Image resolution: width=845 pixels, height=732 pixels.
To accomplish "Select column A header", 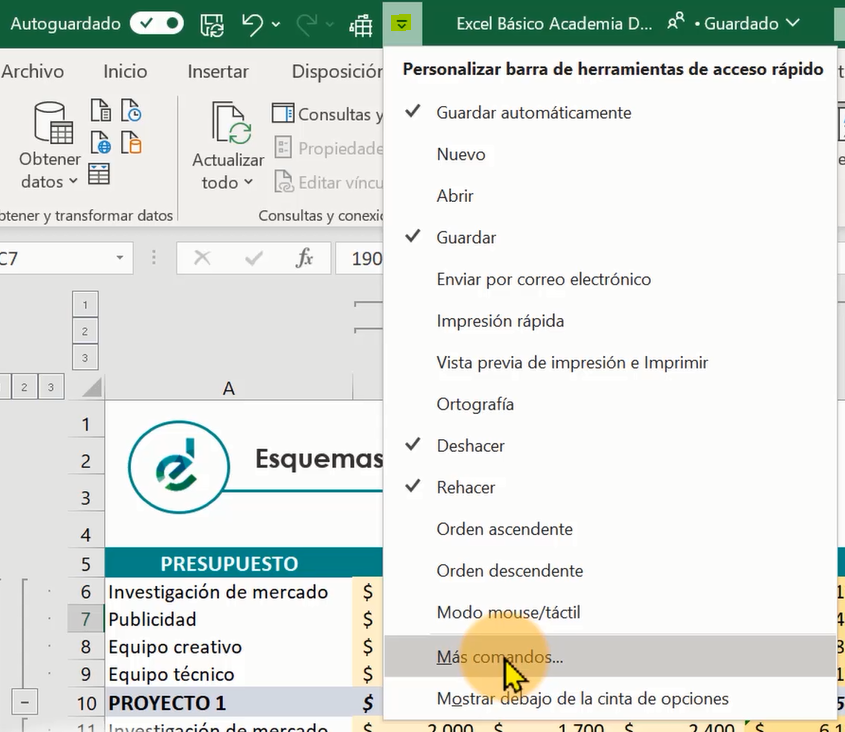I will point(228,388).
